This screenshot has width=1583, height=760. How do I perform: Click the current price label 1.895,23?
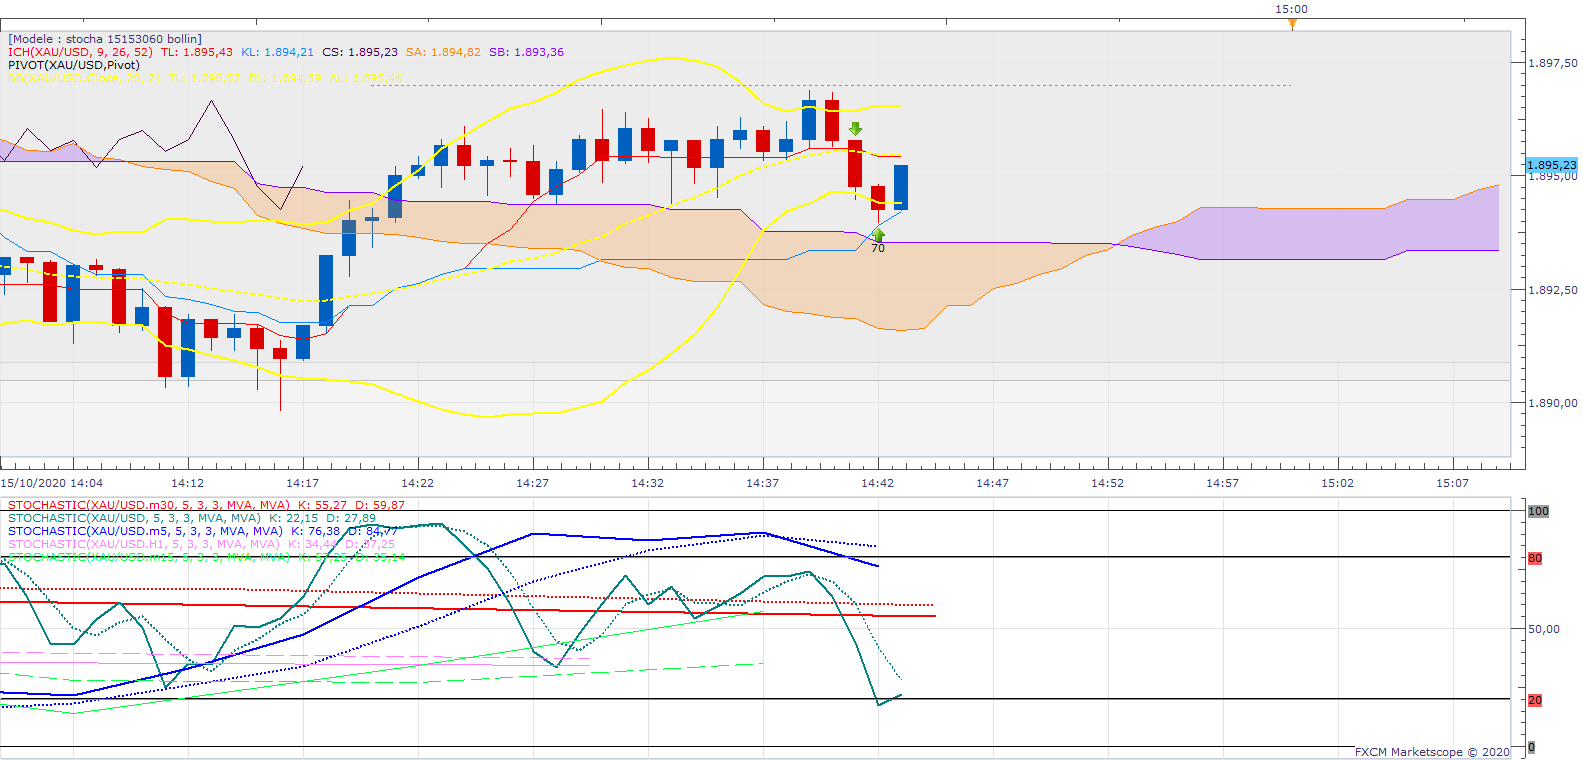tap(1551, 165)
